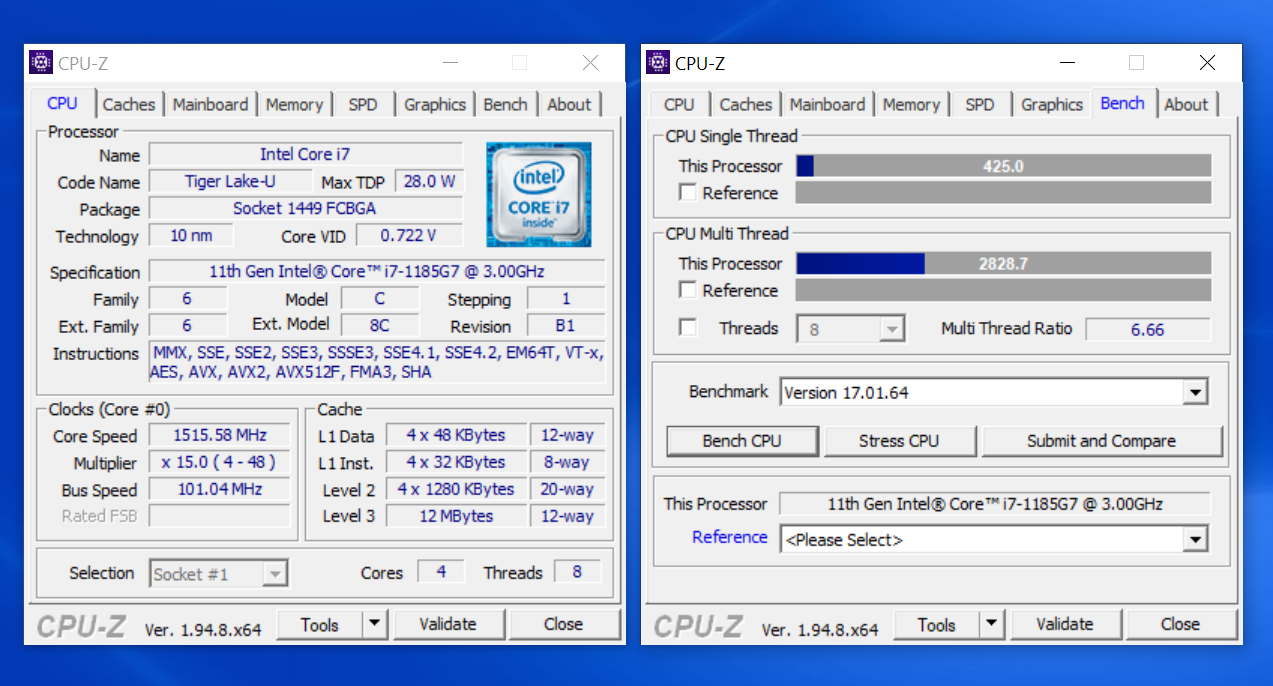Open the About tab in the processor details window
The width and height of the screenshot is (1273, 686).
(x=569, y=105)
